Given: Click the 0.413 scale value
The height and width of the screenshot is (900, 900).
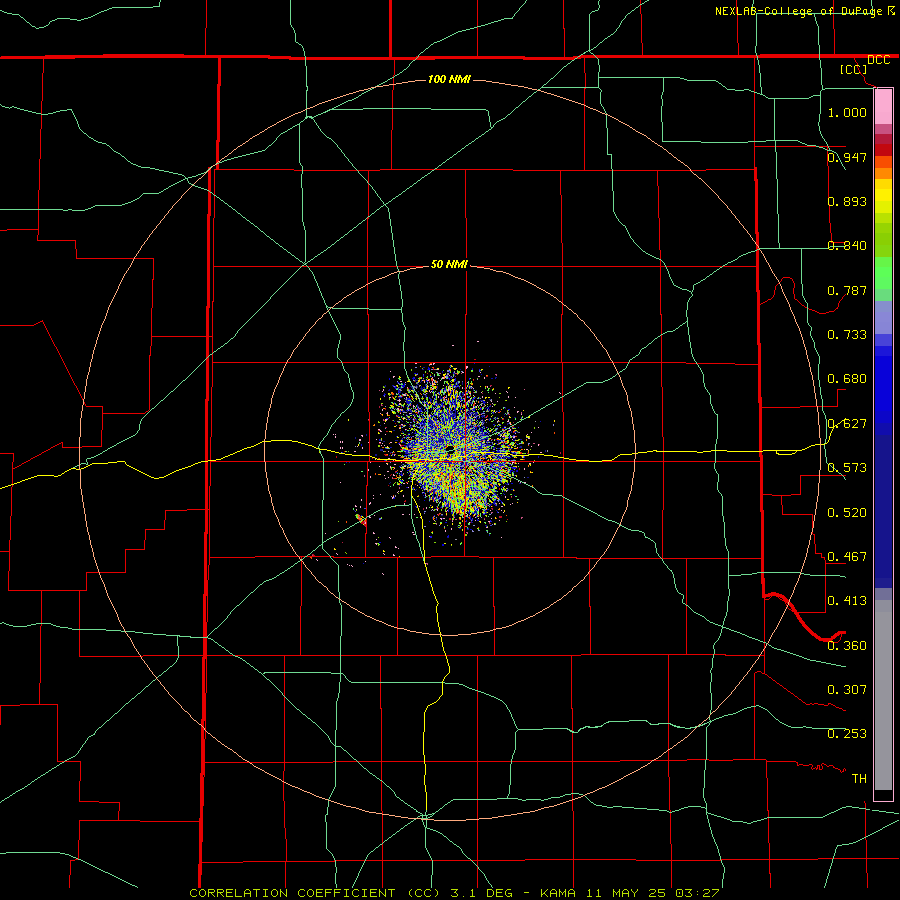Looking at the screenshot, I should (x=847, y=601).
